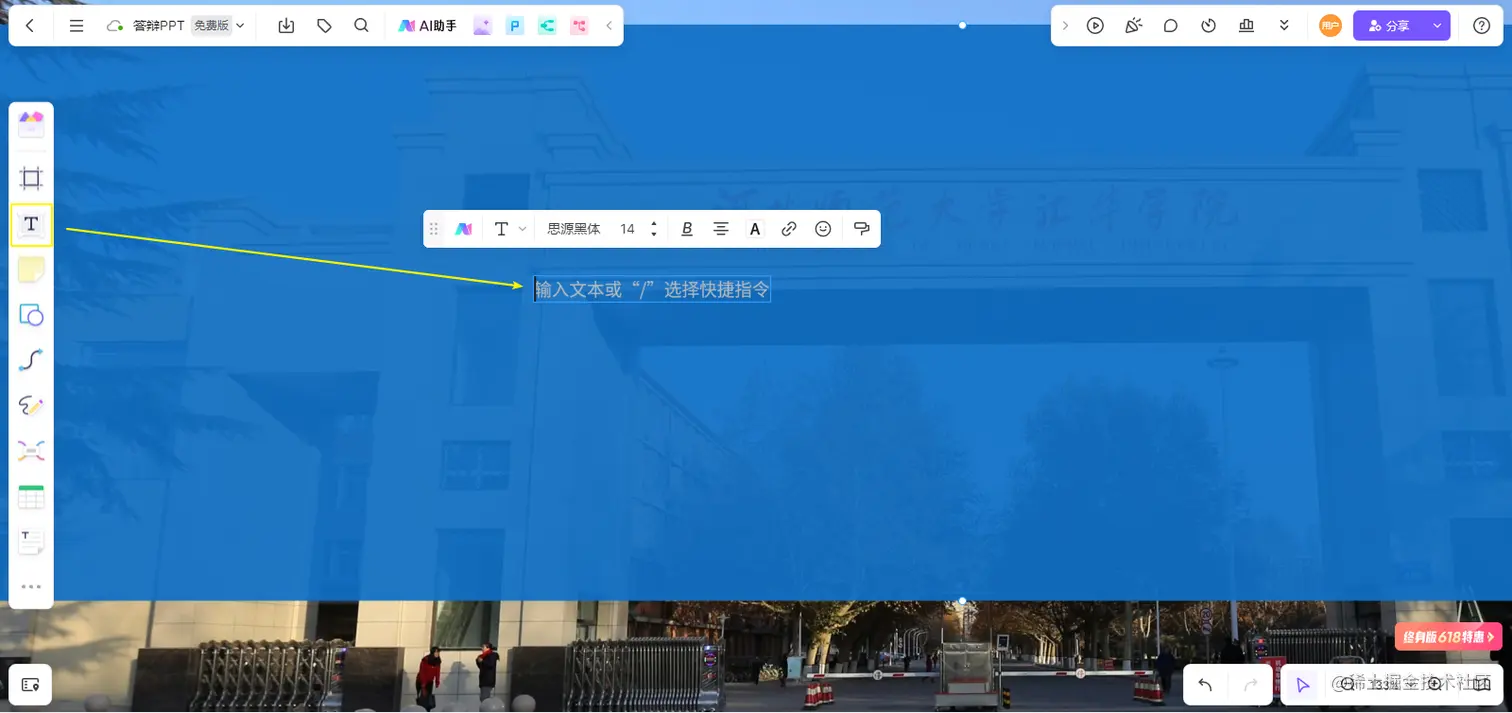Select the document text card tool
Viewport: 1512px width, 713px height.
click(31, 542)
